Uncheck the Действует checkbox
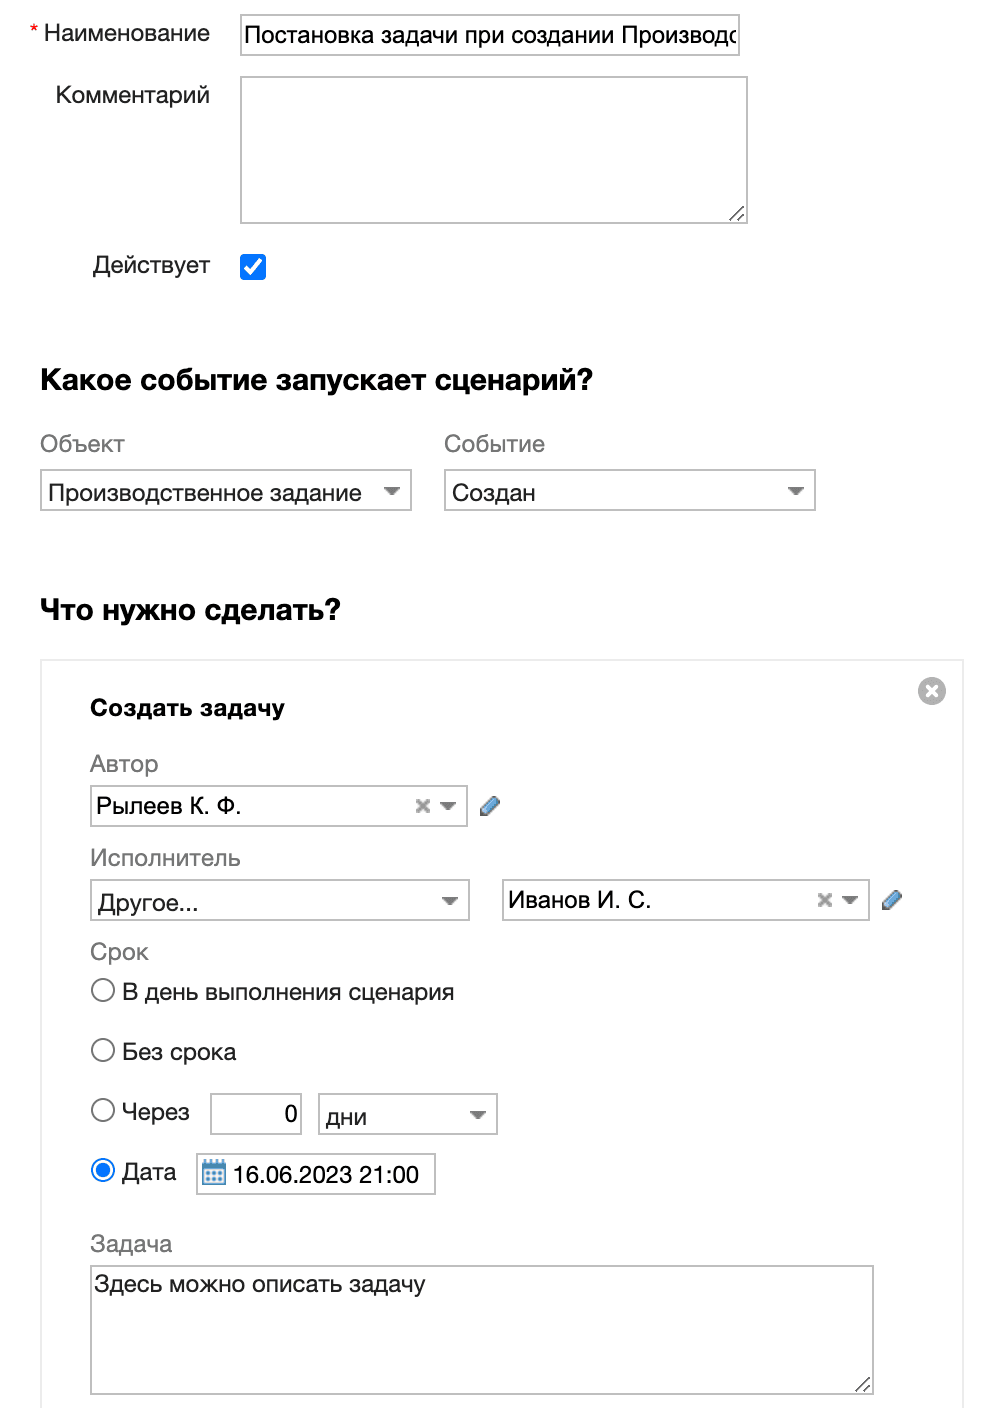 253,266
